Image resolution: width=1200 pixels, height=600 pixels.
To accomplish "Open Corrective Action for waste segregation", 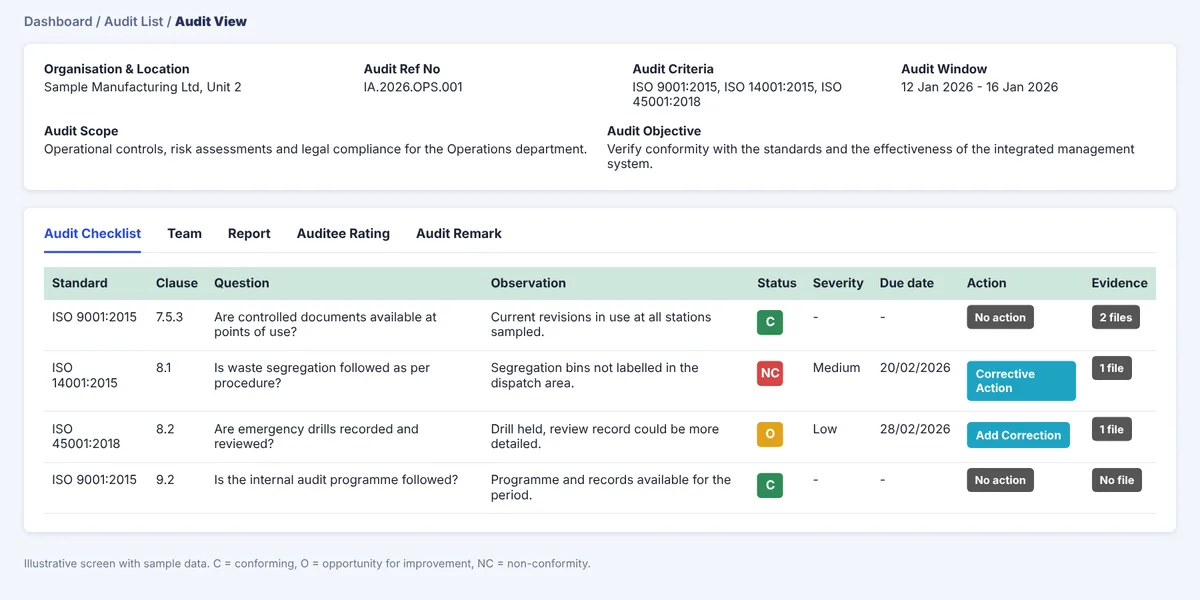I will [x=1021, y=381].
